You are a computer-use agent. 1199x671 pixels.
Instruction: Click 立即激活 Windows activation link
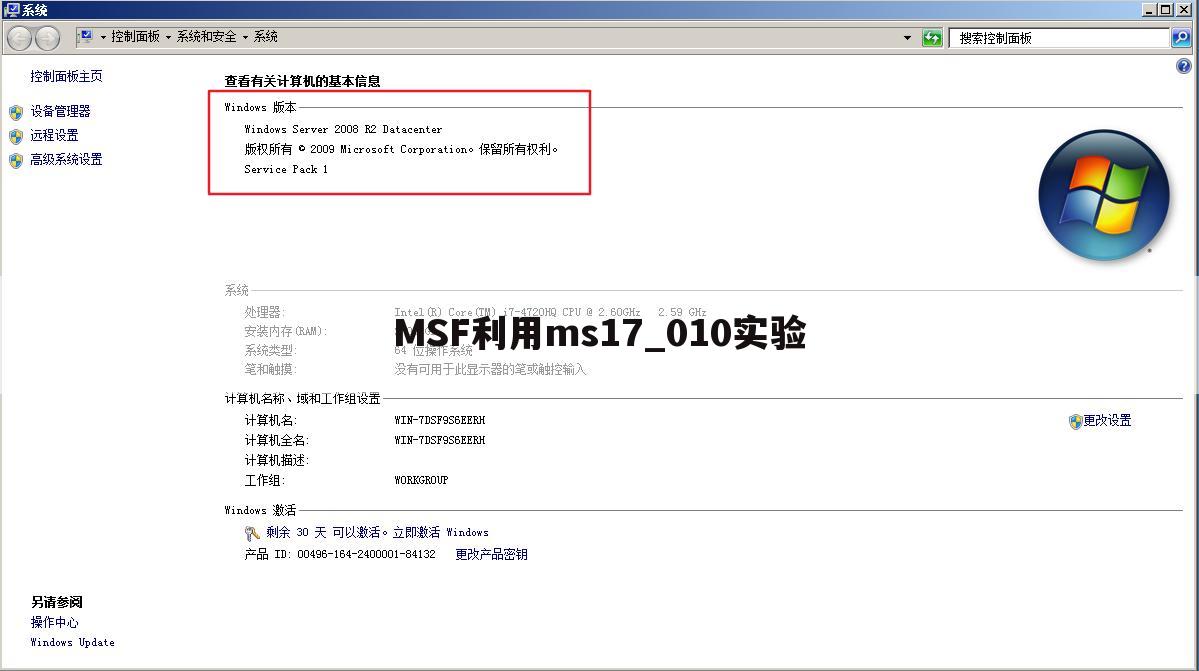click(440, 532)
